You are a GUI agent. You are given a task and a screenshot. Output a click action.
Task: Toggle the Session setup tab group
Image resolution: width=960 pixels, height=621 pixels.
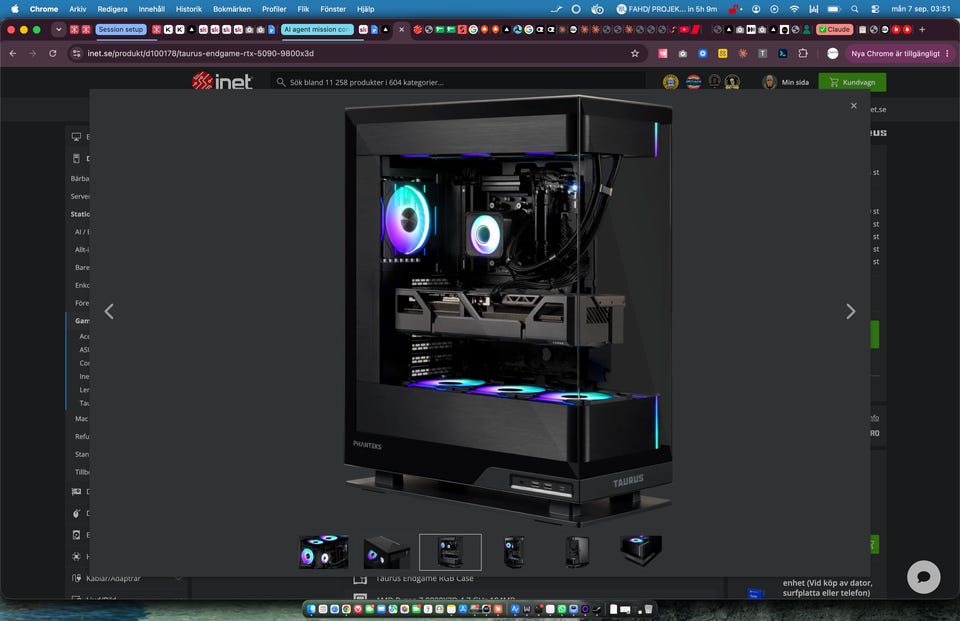tap(121, 29)
